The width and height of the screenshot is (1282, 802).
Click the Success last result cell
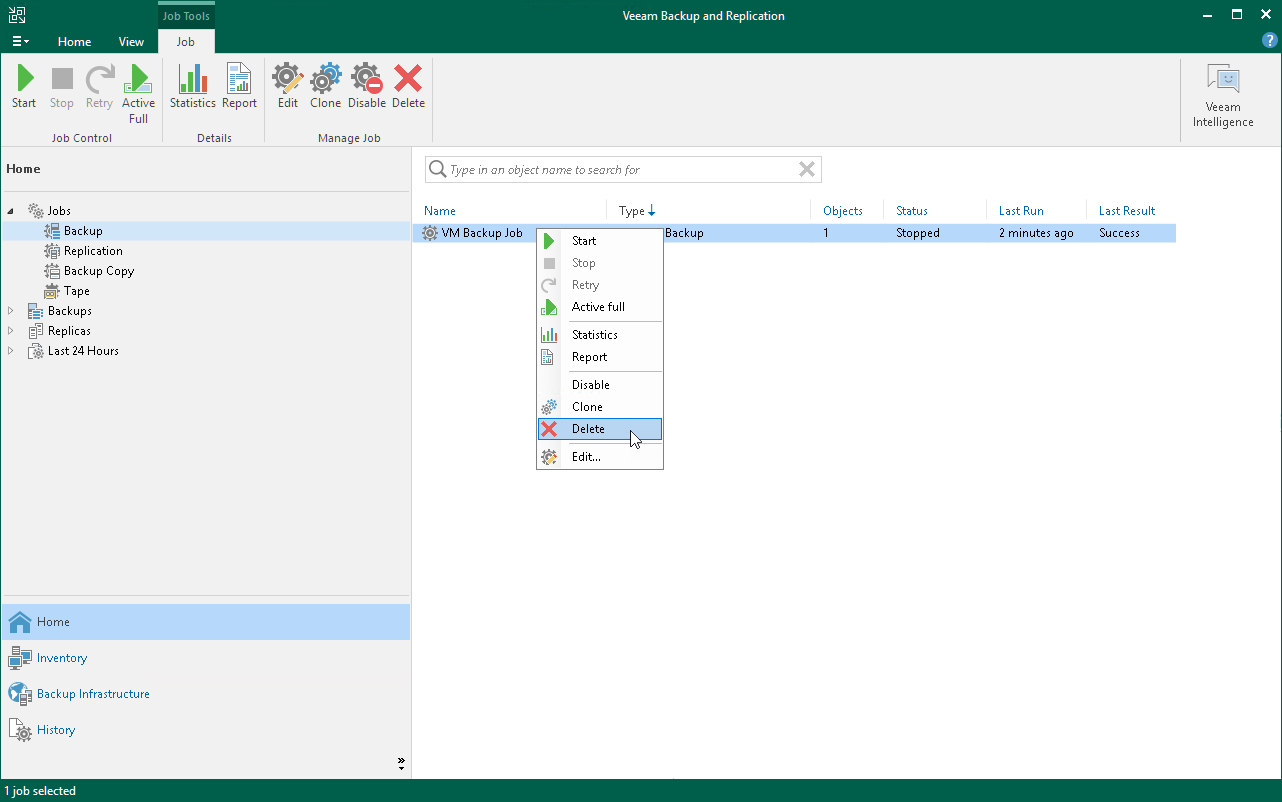(x=1119, y=233)
